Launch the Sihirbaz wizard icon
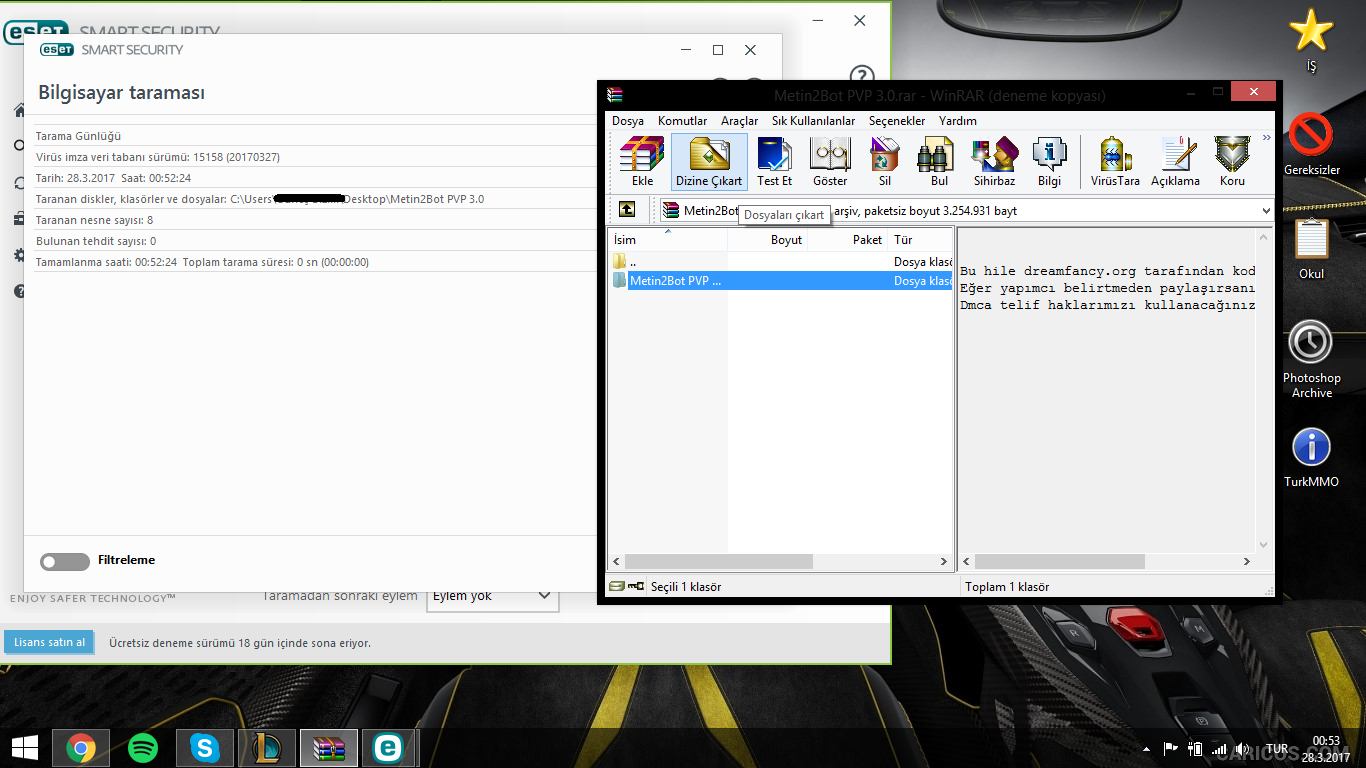Viewport: 1366px width, 768px height. coord(994,161)
